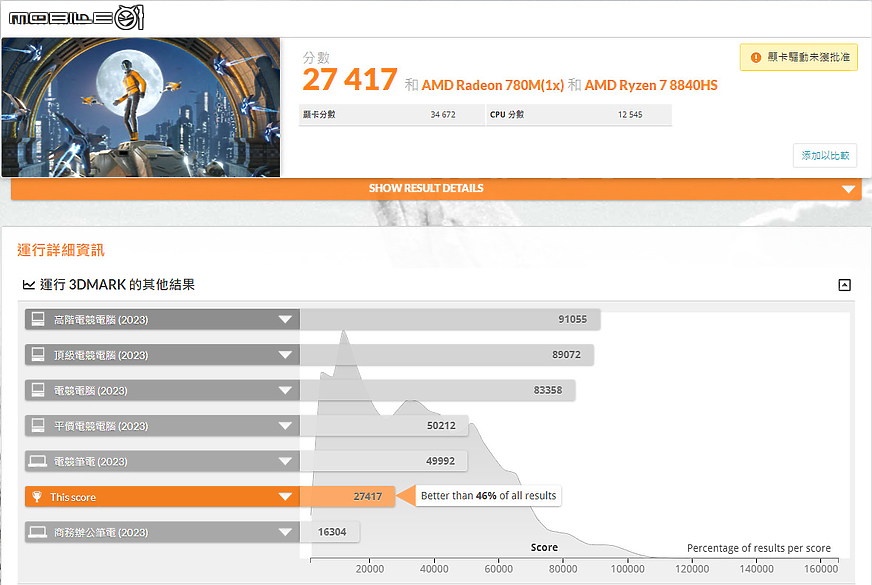872x585 pixels.
Task: Click the 83358 score bar
Action: coord(437,390)
